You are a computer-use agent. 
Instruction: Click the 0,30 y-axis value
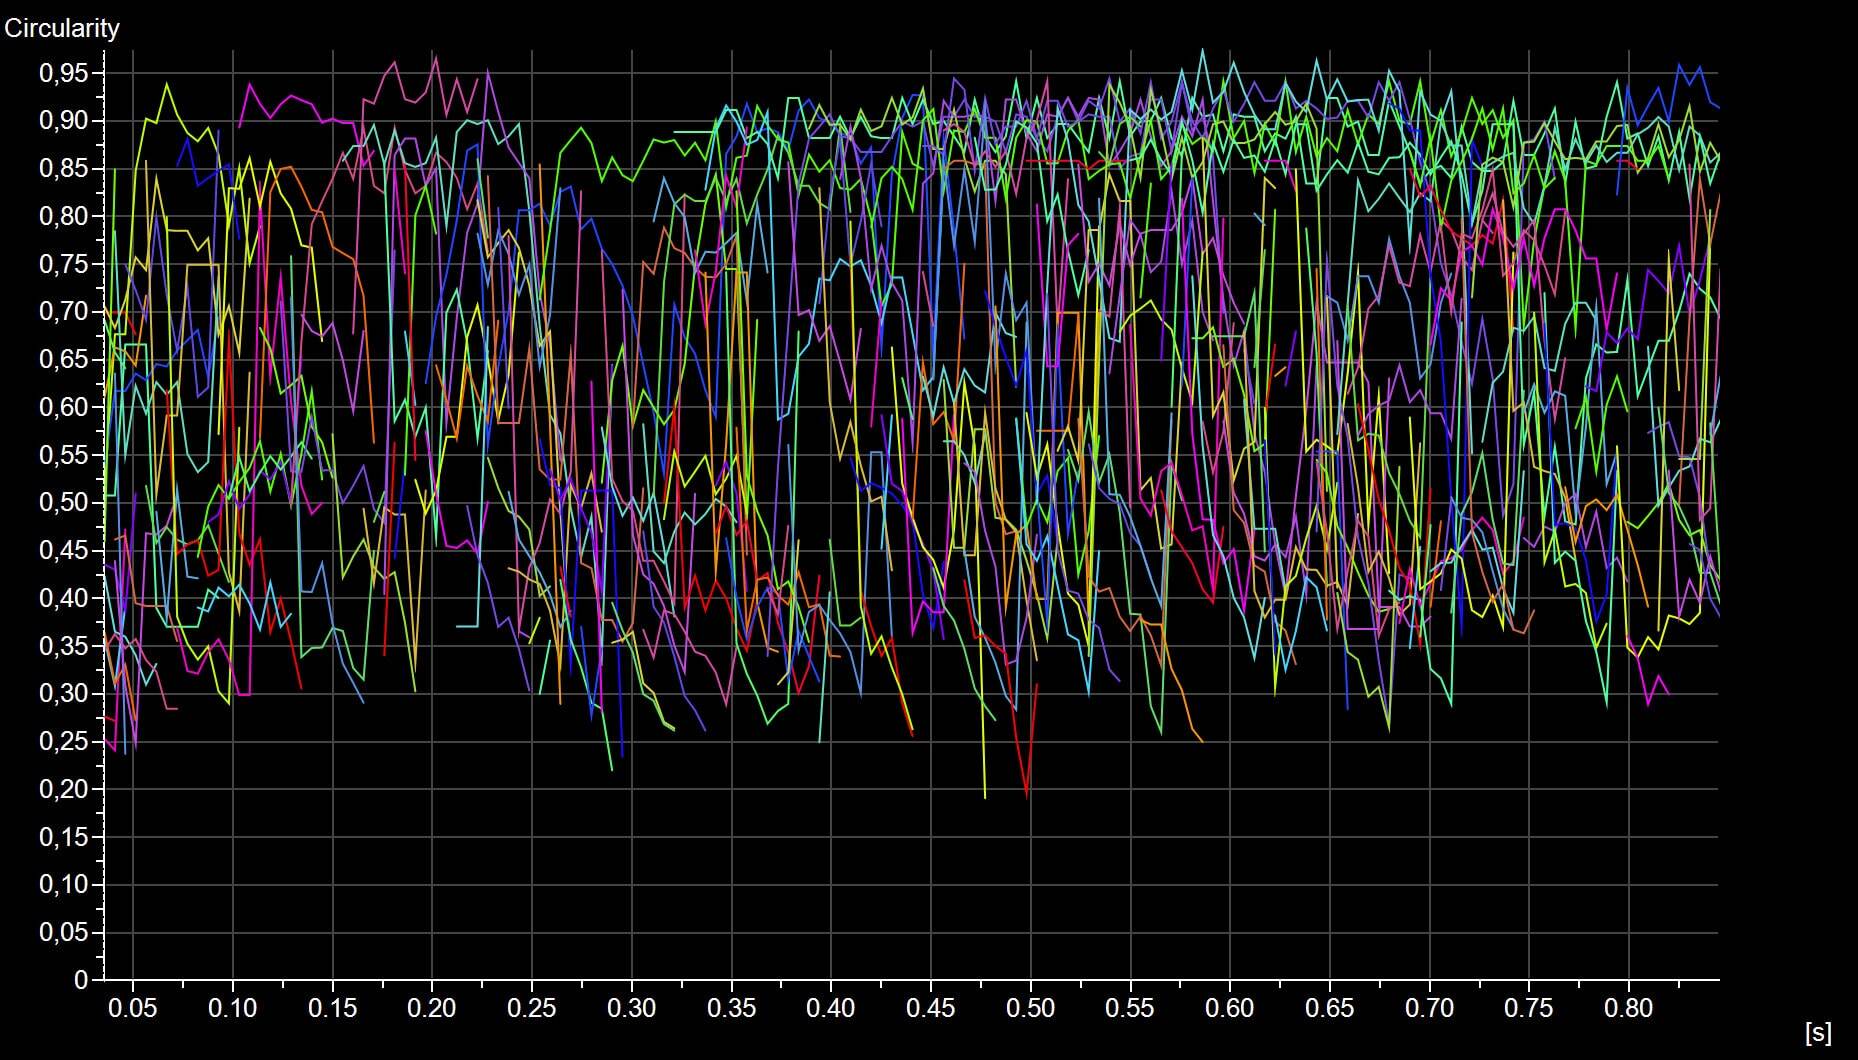(x=64, y=694)
